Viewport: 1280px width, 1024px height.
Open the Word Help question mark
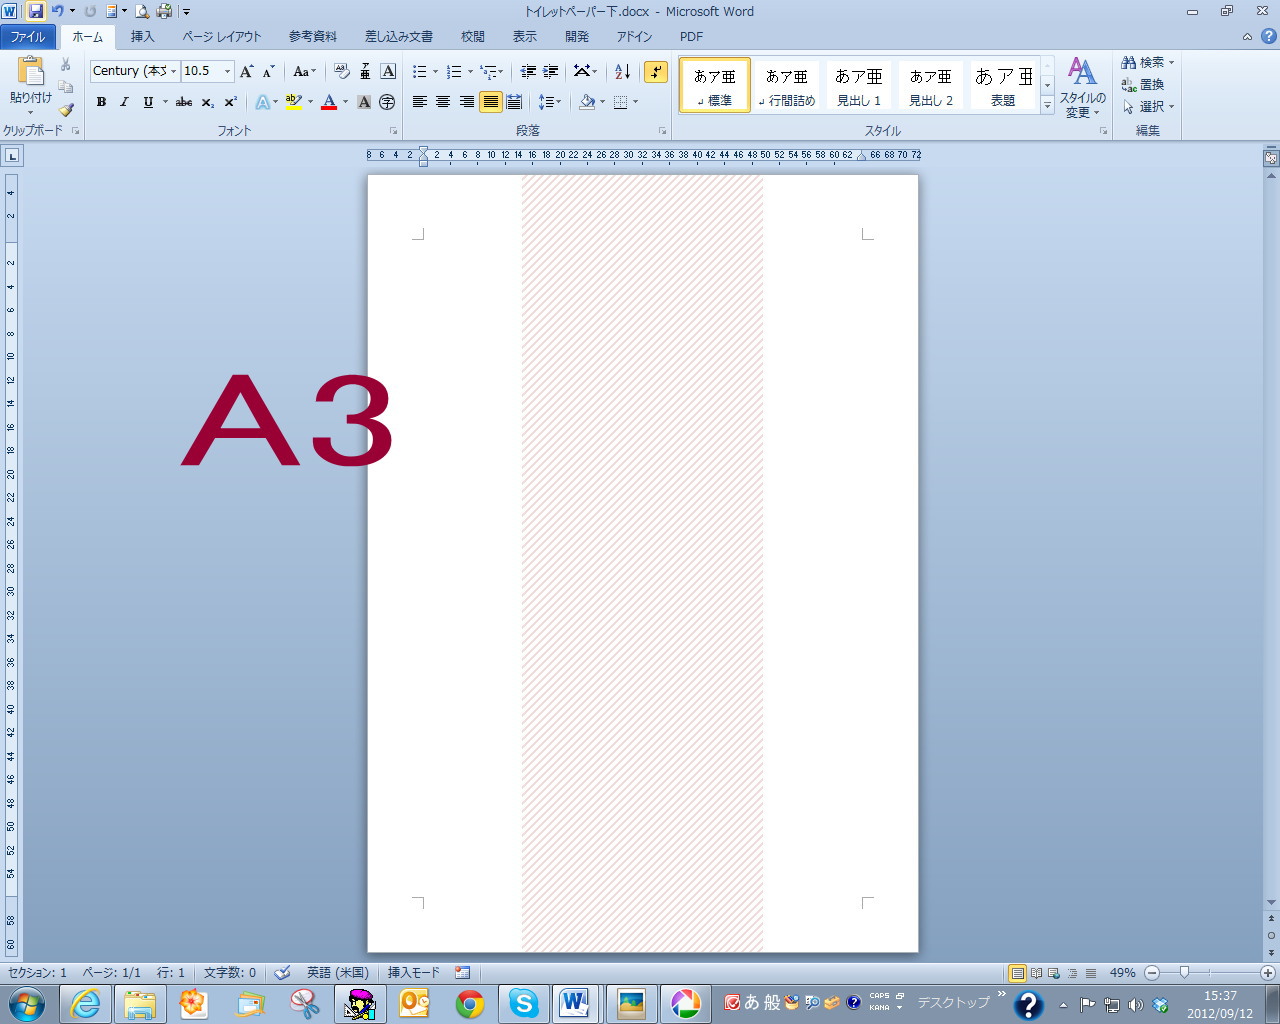(x=1269, y=36)
